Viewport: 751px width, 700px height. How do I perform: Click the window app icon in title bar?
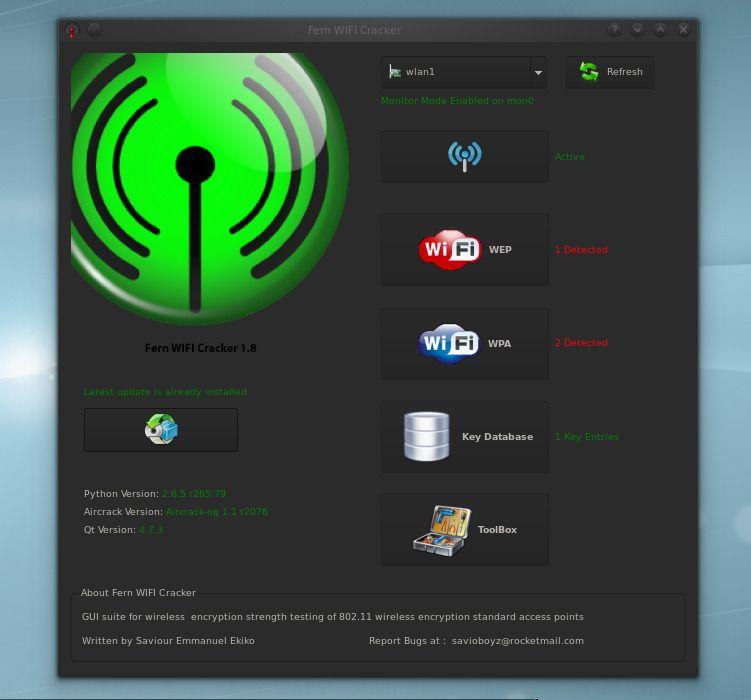[72, 31]
